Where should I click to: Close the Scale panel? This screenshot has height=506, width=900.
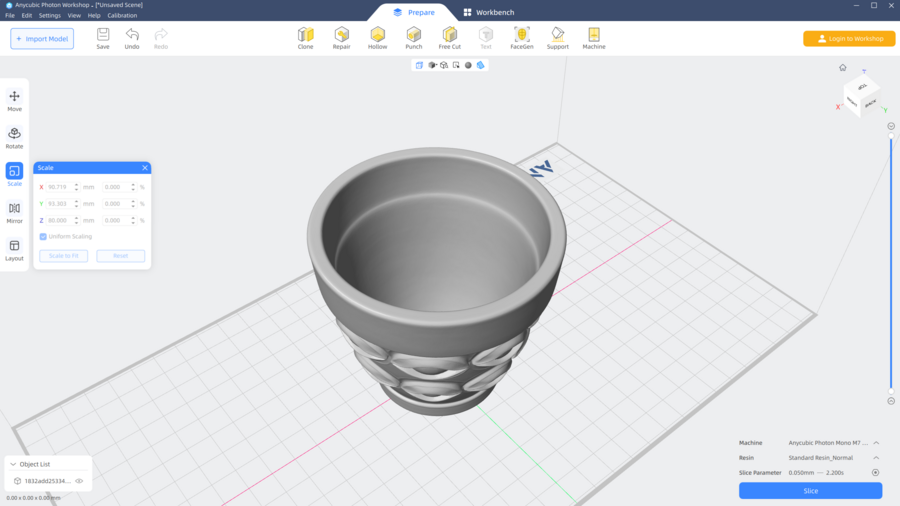pyautogui.click(x=145, y=168)
